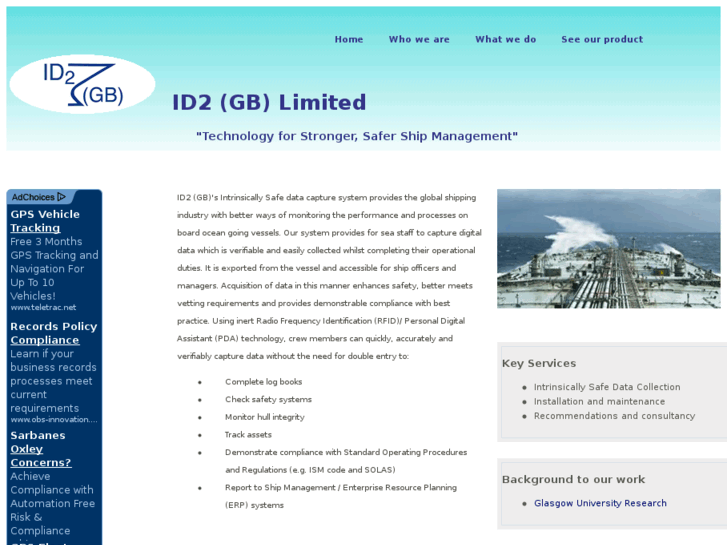The width and height of the screenshot is (727, 545).
Task: Click the Background to our work heading
Action: [x=573, y=479]
